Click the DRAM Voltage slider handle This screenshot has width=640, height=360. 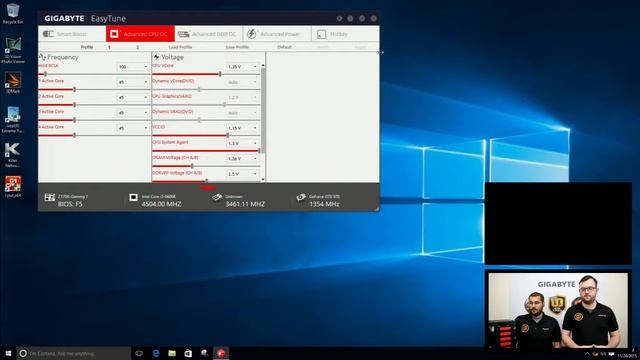pyautogui.click(x=192, y=166)
